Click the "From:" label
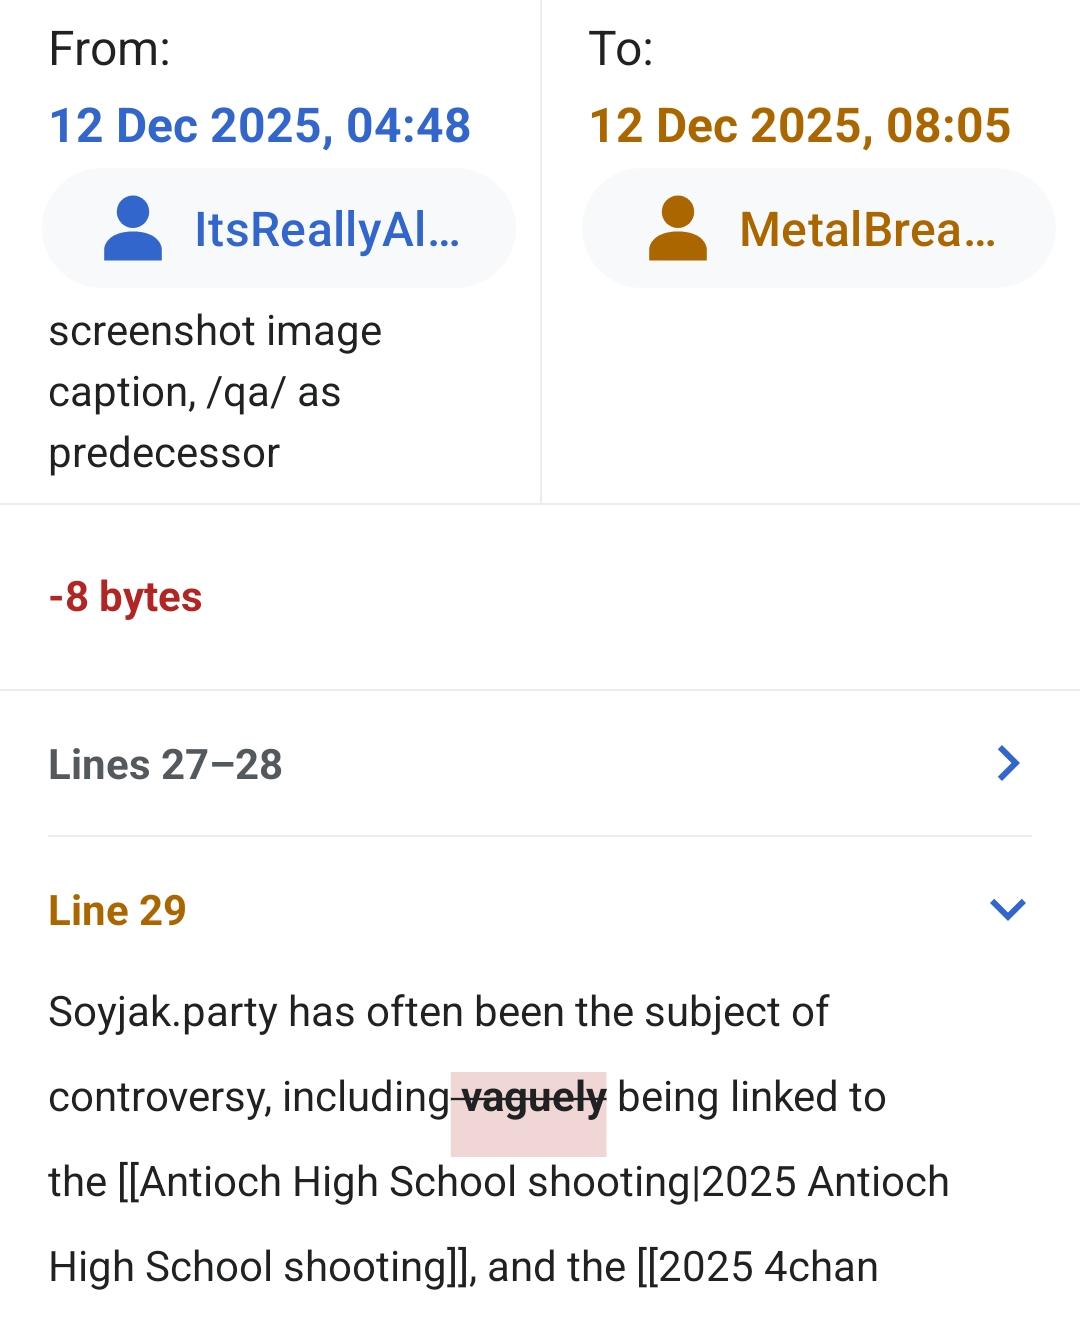The width and height of the screenshot is (1080, 1321). click(x=109, y=49)
